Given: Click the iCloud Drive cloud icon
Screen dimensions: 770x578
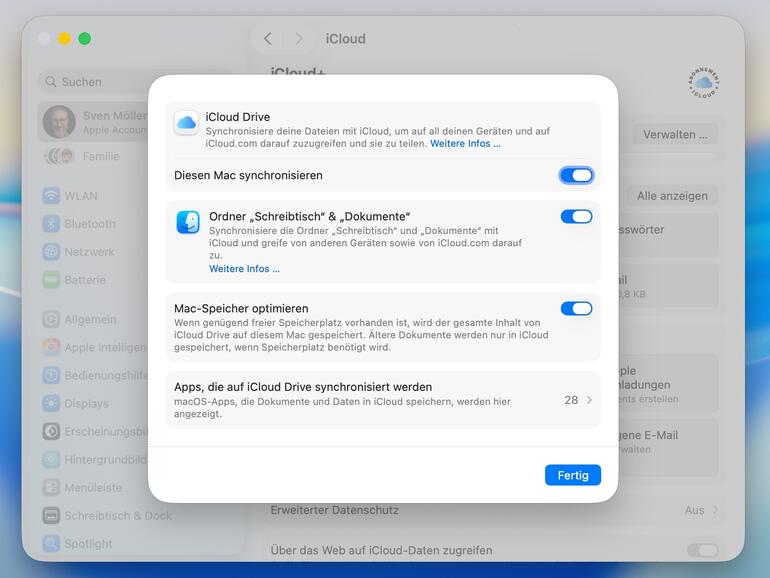Looking at the screenshot, I should coord(186,123).
